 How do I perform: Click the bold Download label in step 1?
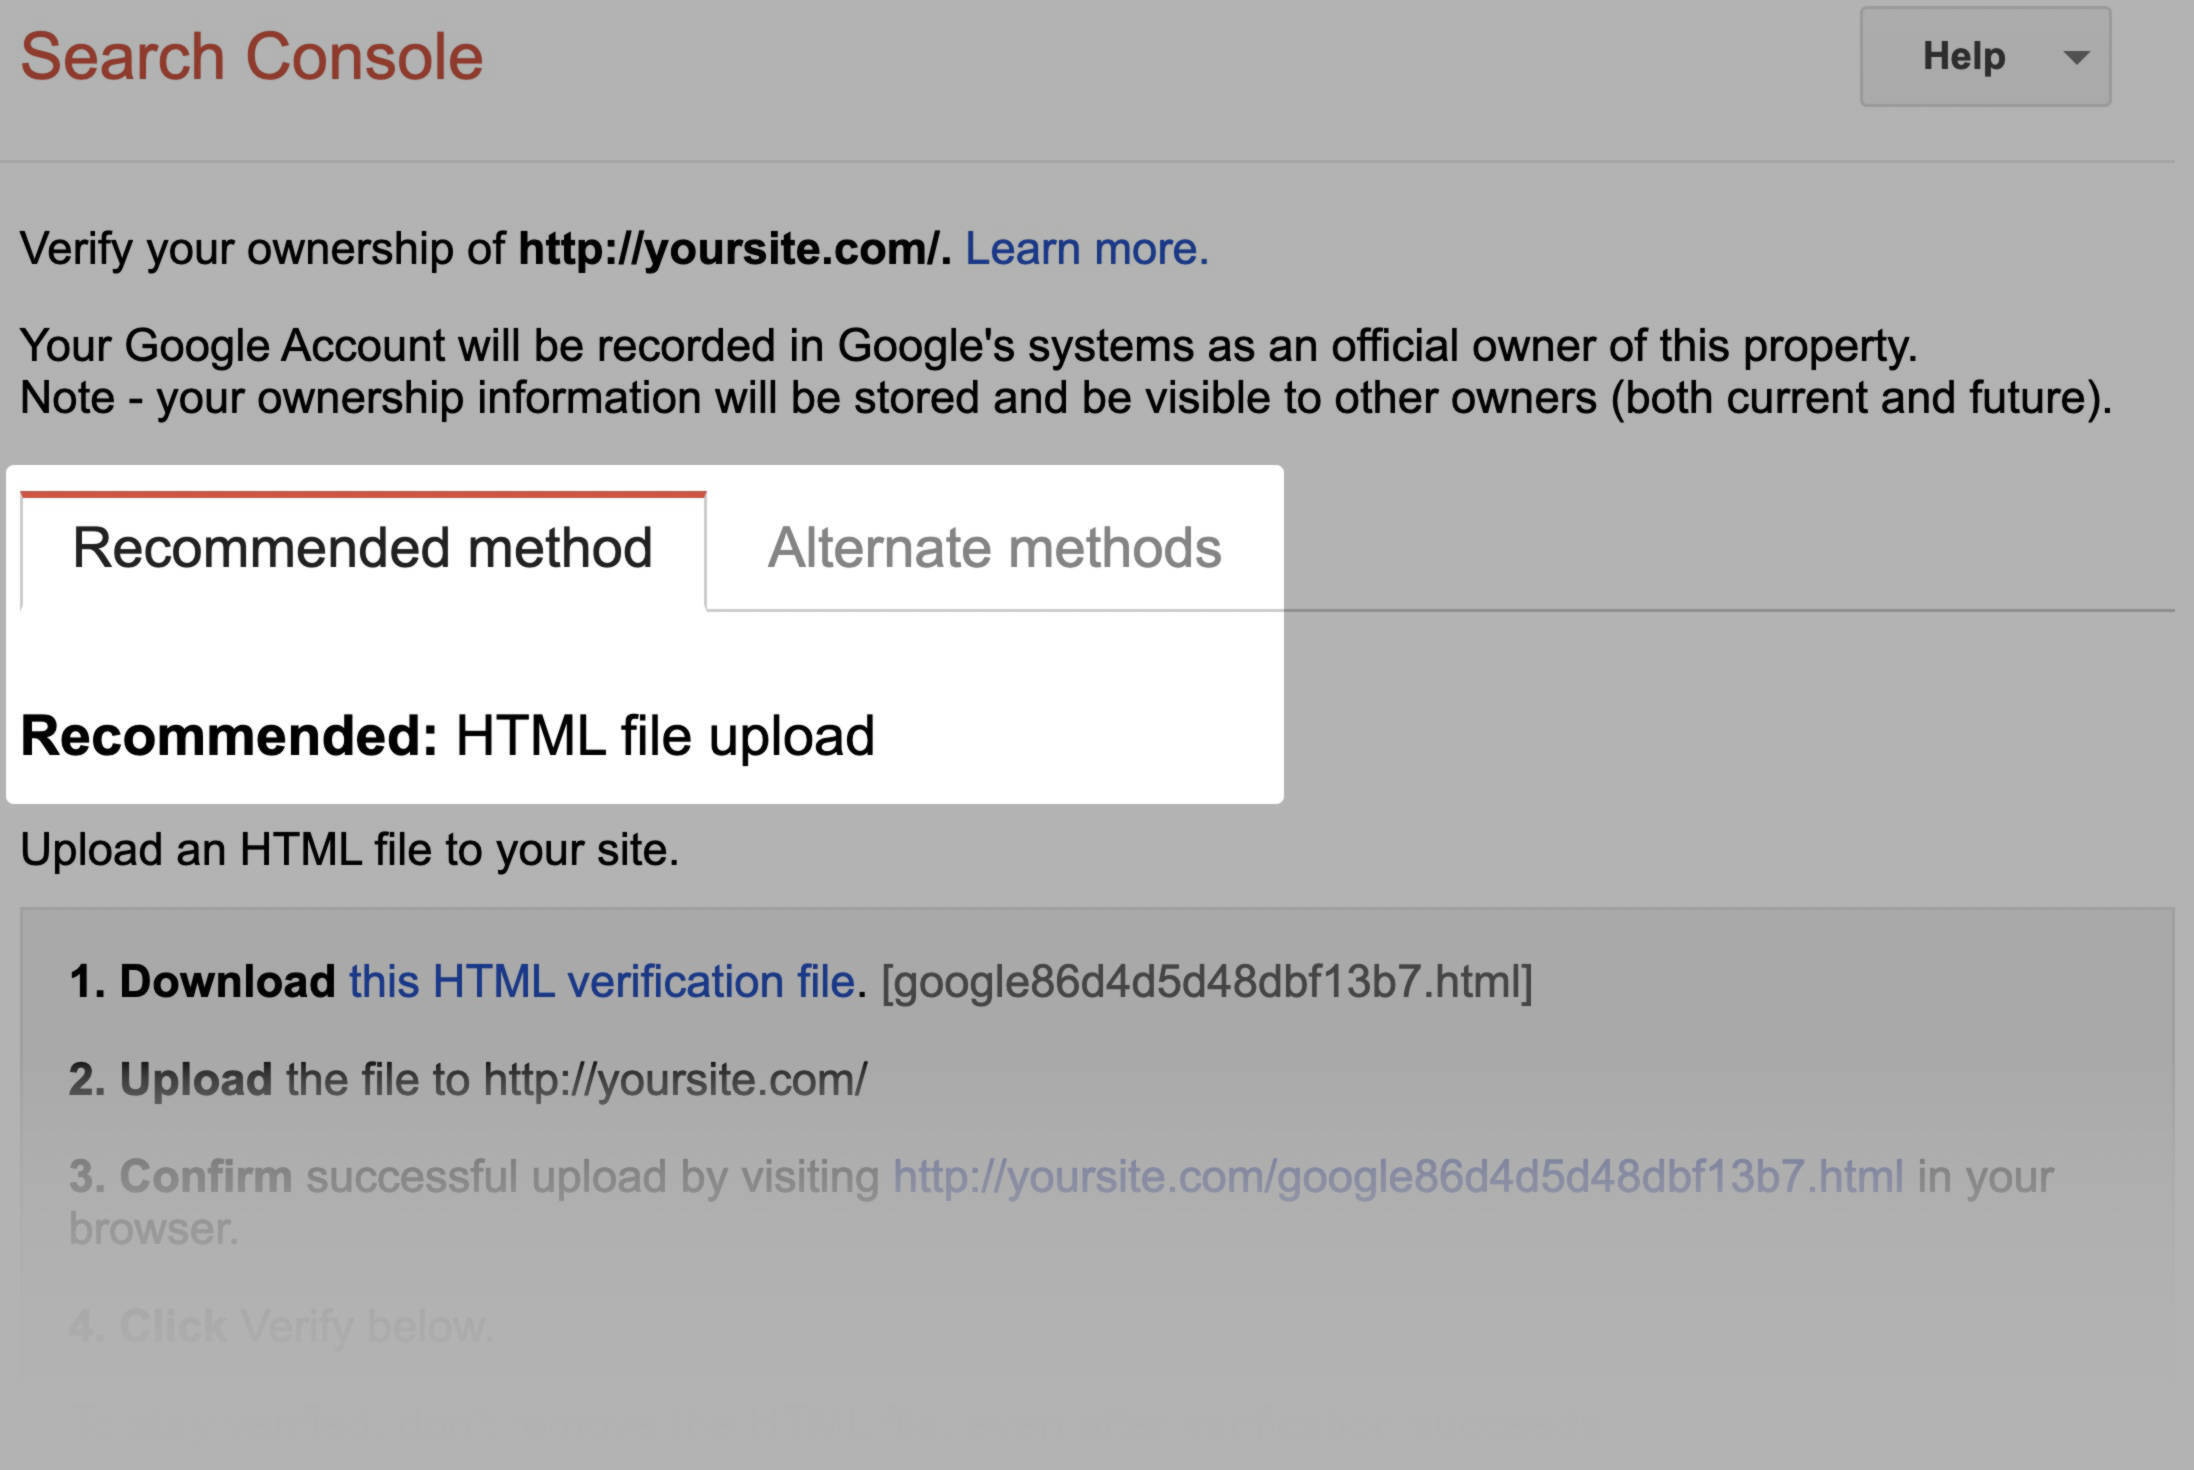(227, 981)
